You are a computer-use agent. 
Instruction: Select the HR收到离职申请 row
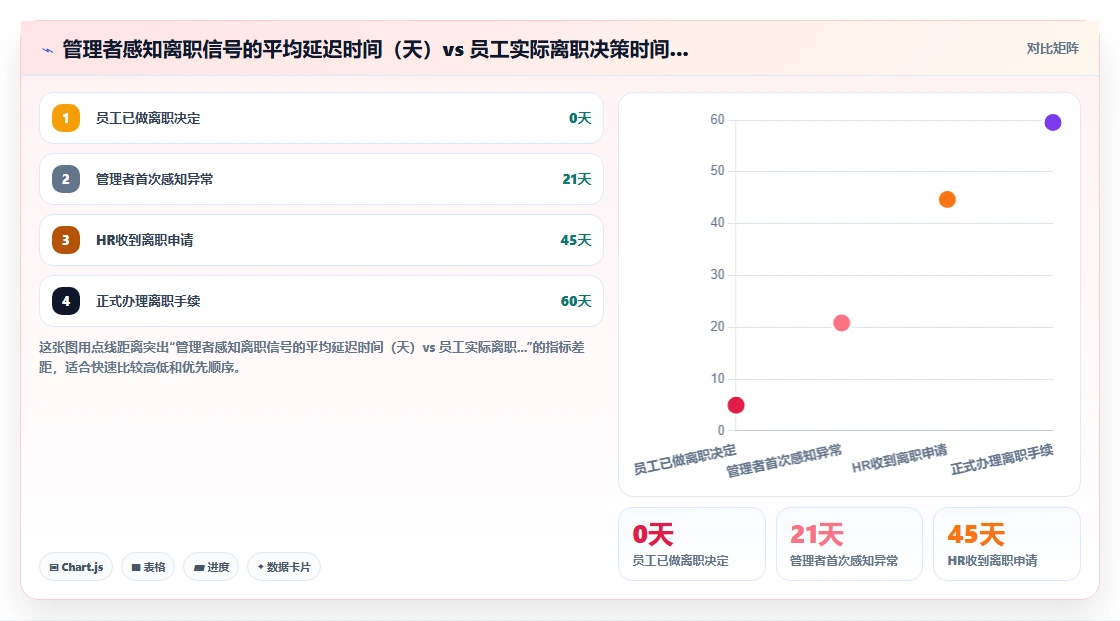[x=321, y=240]
